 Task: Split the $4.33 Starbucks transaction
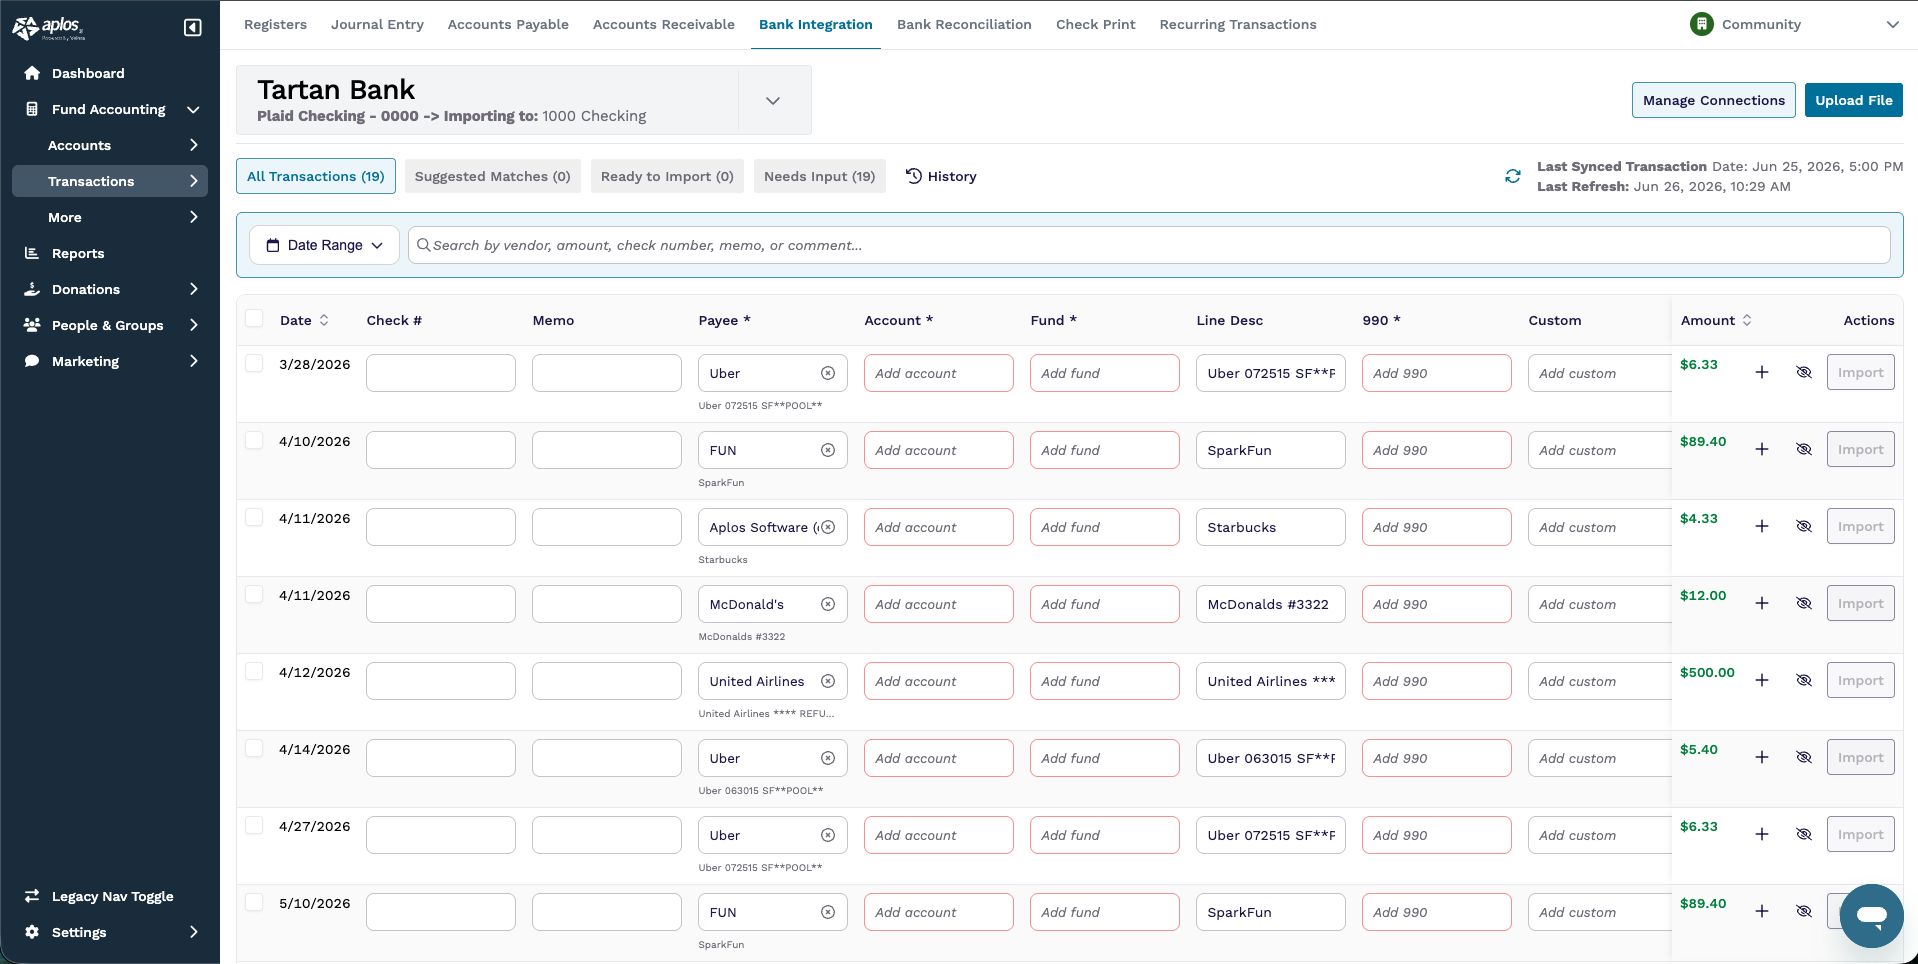click(1762, 526)
